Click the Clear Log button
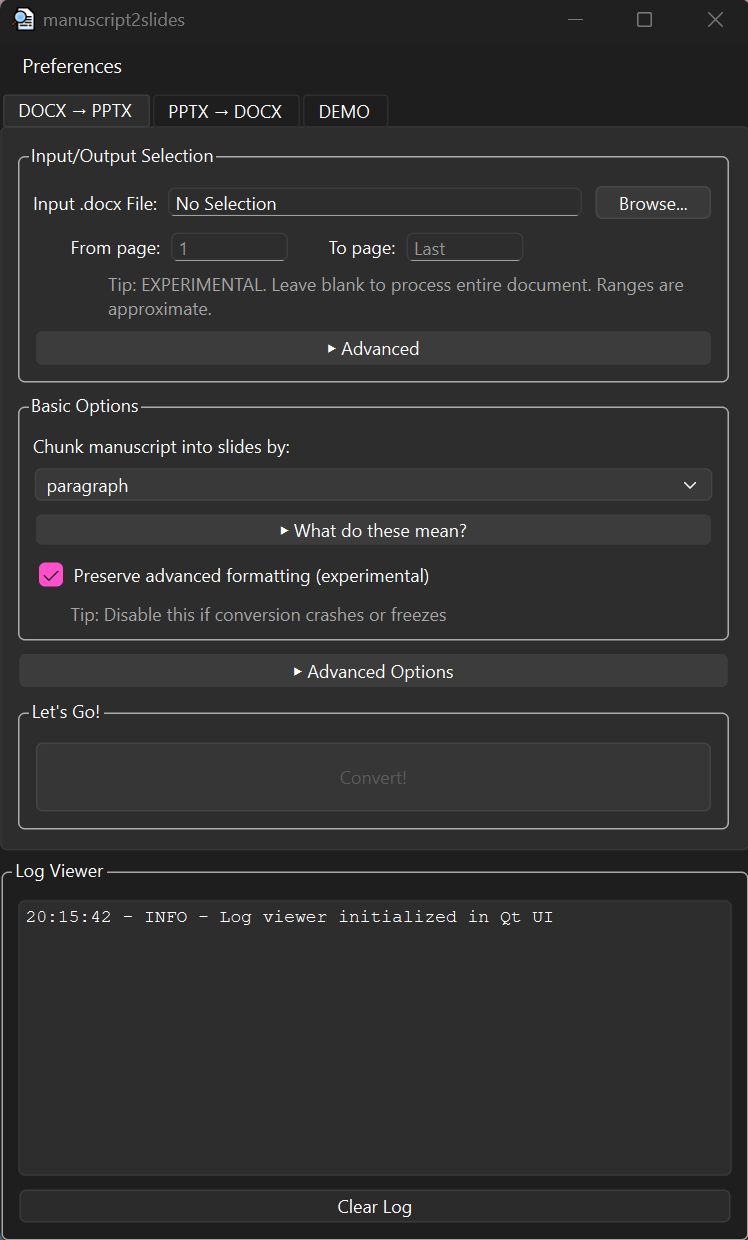748x1240 pixels. coord(374,1206)
